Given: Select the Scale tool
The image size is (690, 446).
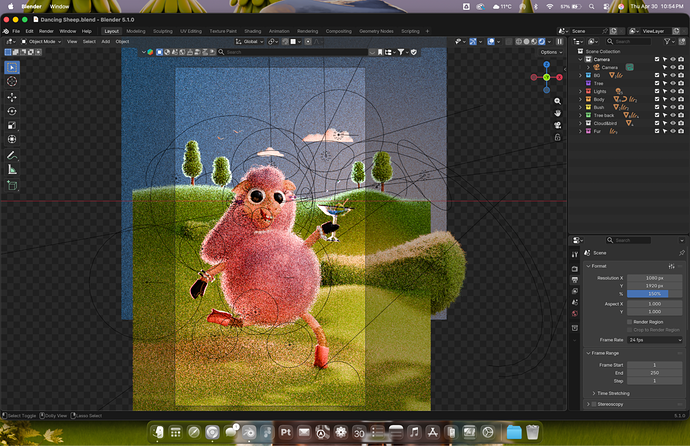Looking at the screenshot, I should (12, 125).
